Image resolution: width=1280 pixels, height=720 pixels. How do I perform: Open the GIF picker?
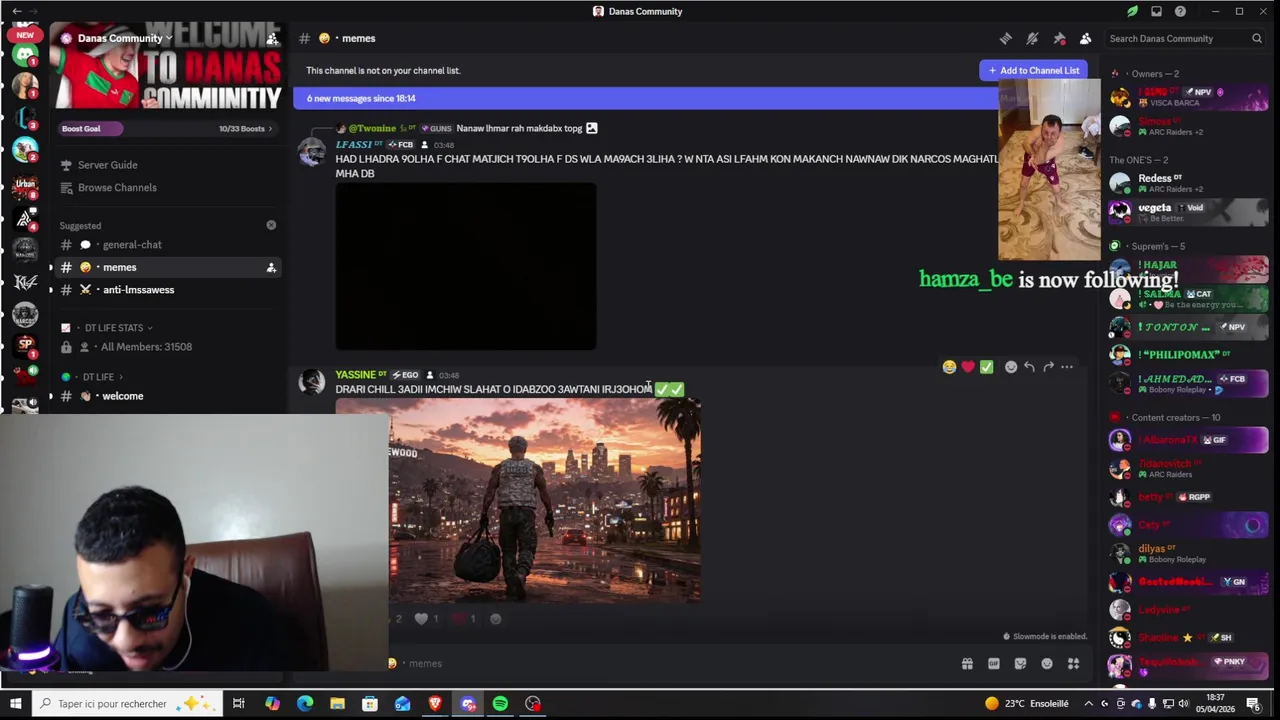coord(994,663)
